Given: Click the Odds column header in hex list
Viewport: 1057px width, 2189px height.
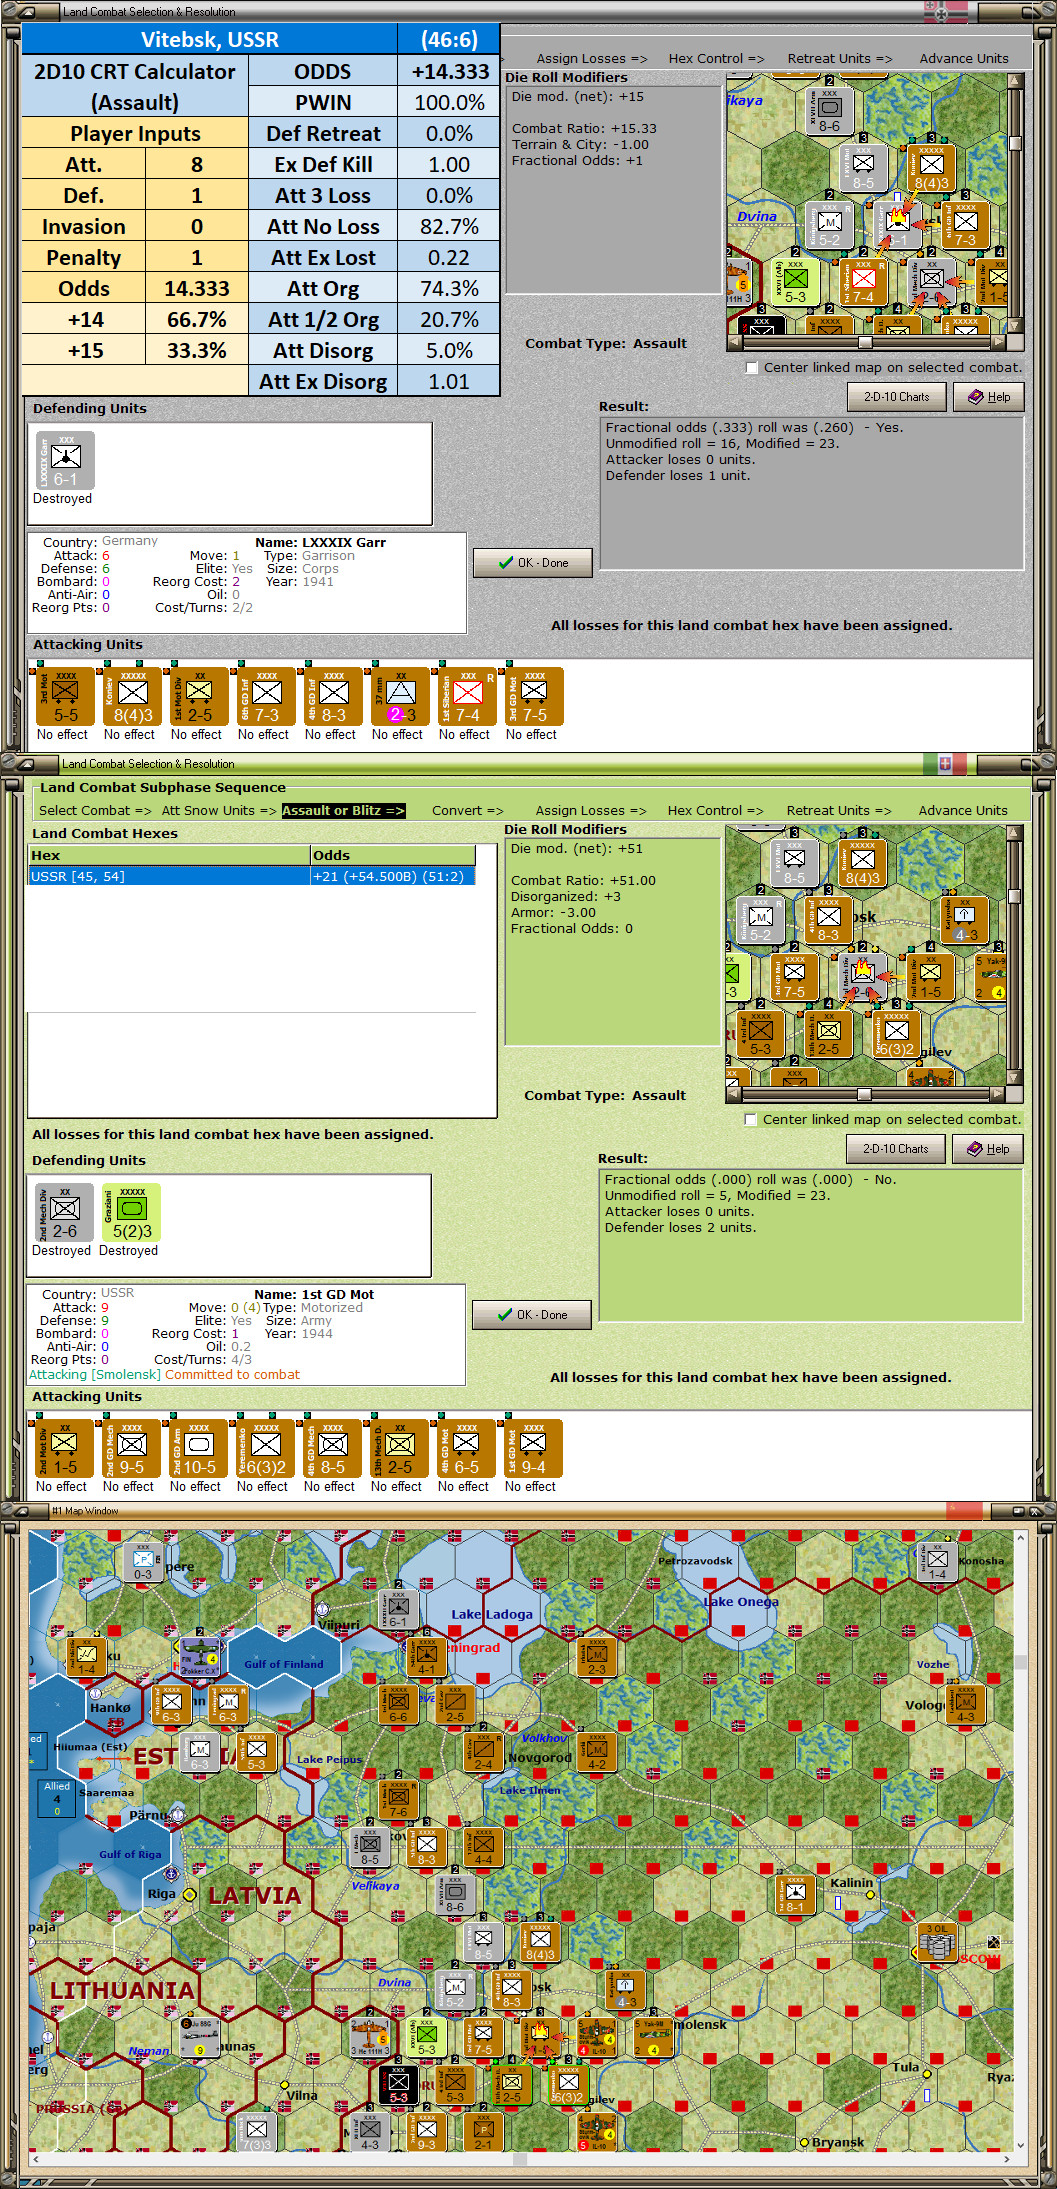Looking at the screenshot, I should [392, 856].
